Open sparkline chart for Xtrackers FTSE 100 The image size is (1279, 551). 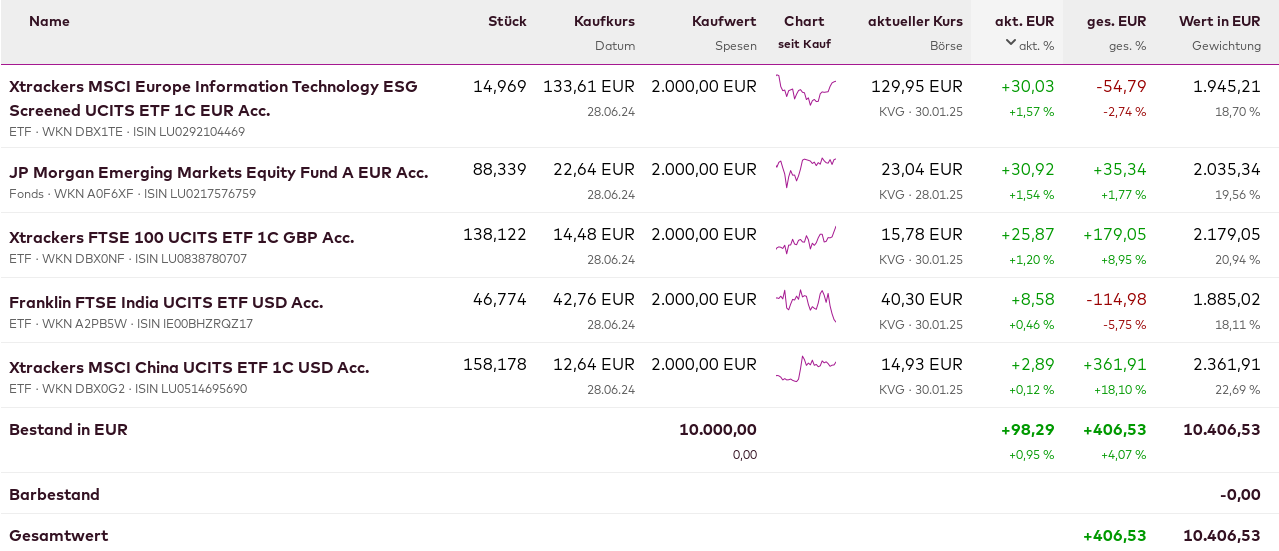pos(805,240)
